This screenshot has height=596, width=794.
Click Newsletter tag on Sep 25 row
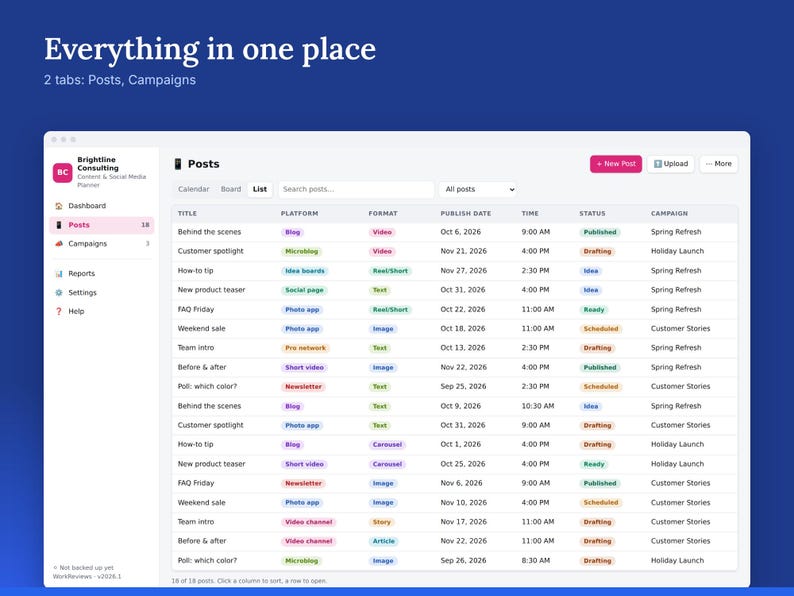click(303, 386)
